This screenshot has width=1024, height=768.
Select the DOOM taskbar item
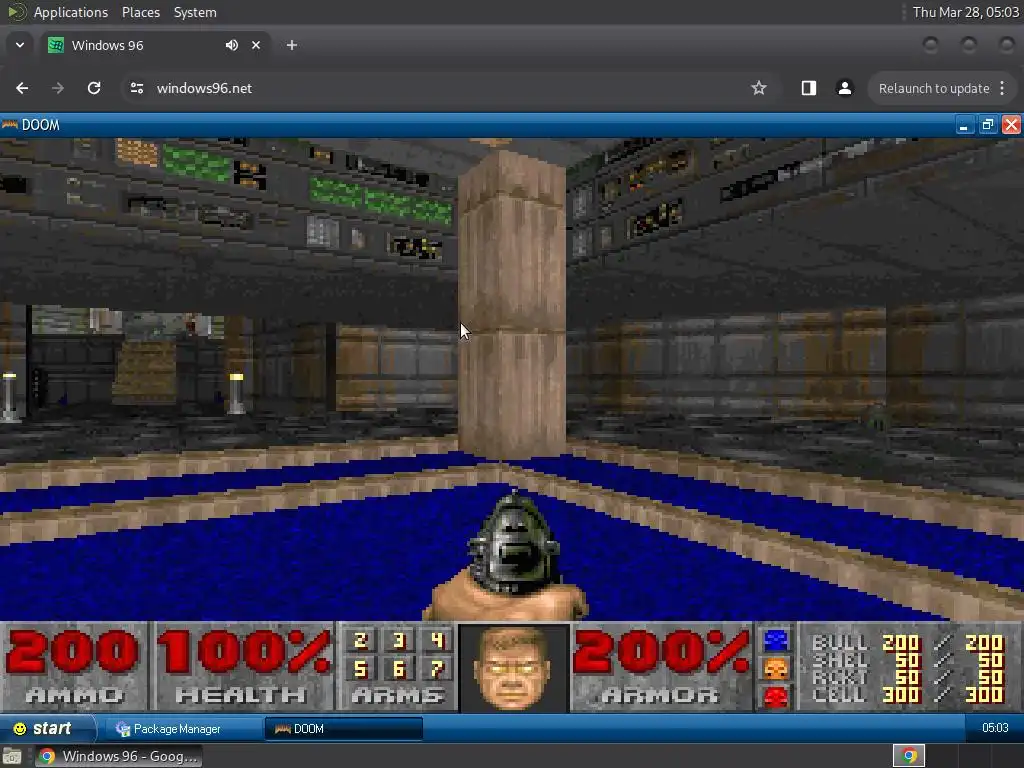pyautogui.click(x=344, y=729)
